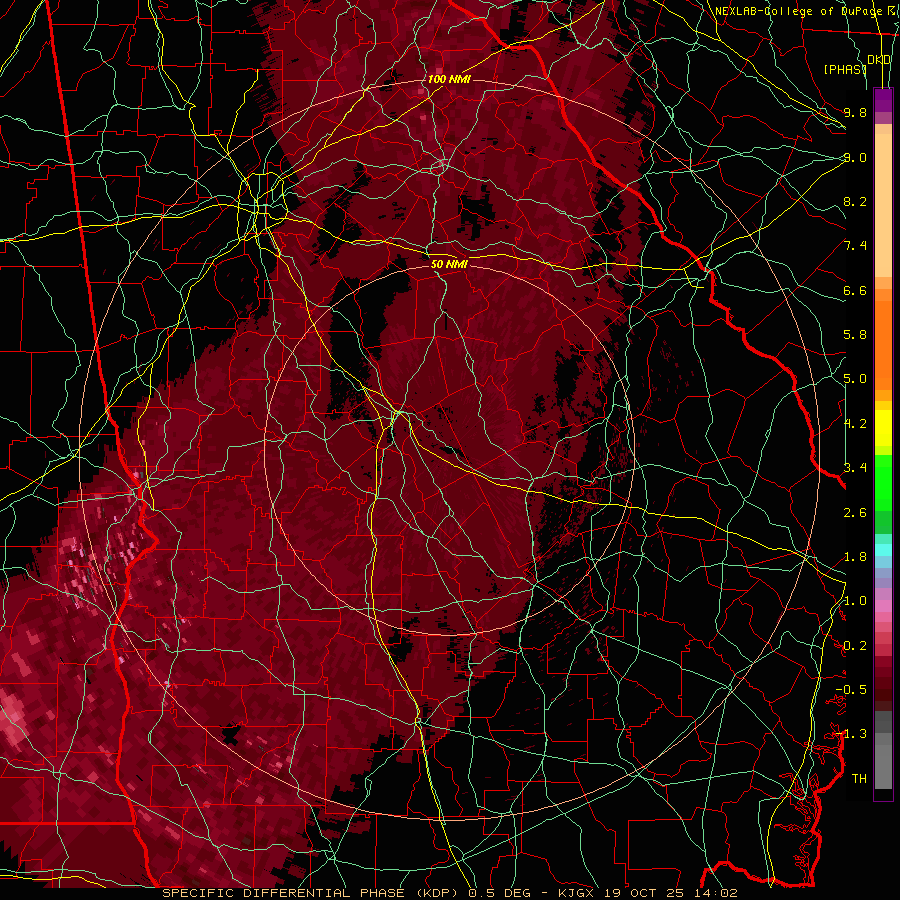Pick the peach swatch in the color bar

tap(883, 207)
